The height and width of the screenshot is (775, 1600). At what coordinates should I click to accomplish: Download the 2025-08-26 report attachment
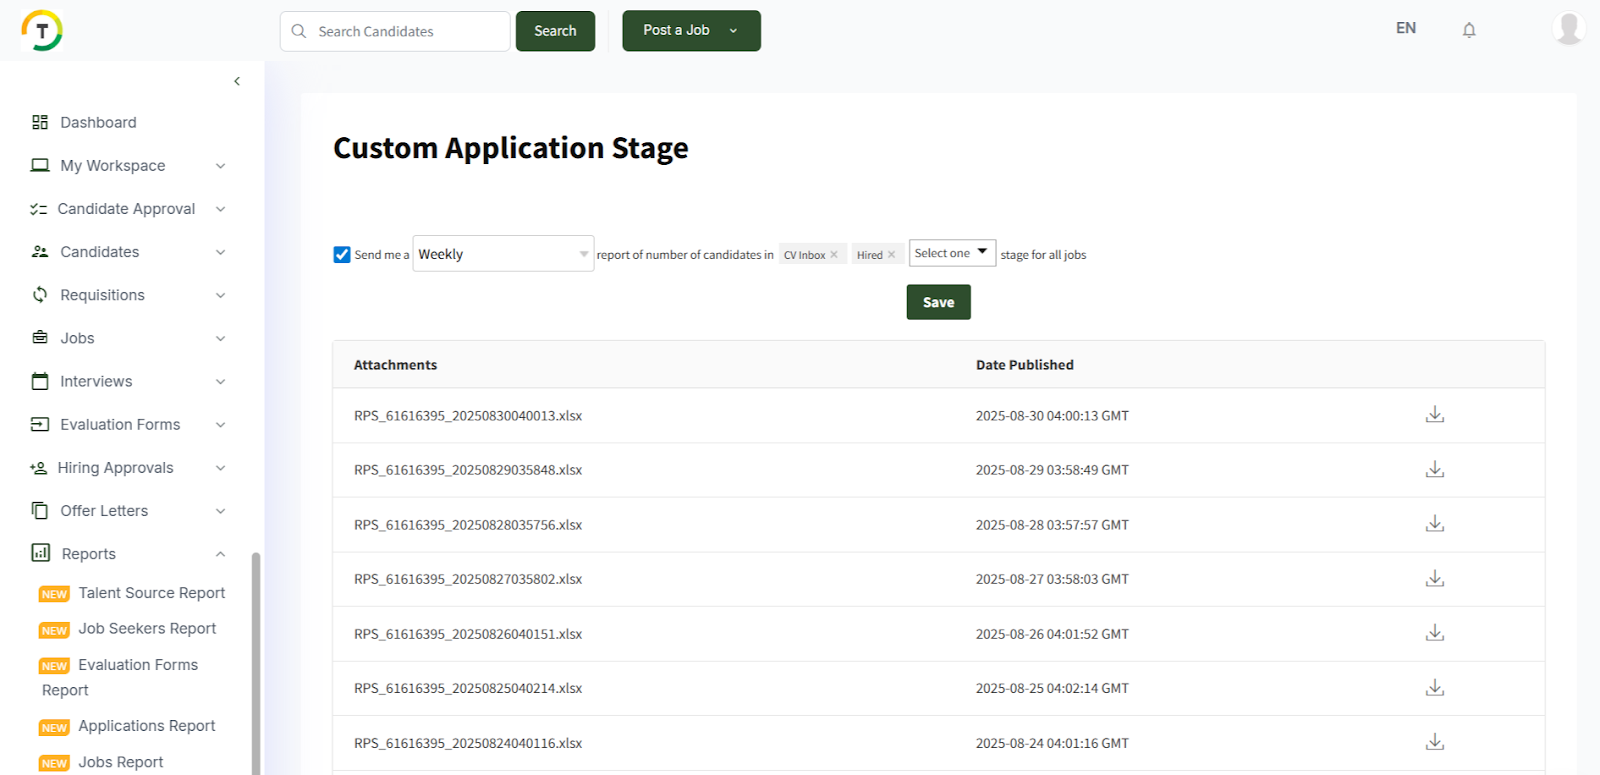click(1434, 633)
